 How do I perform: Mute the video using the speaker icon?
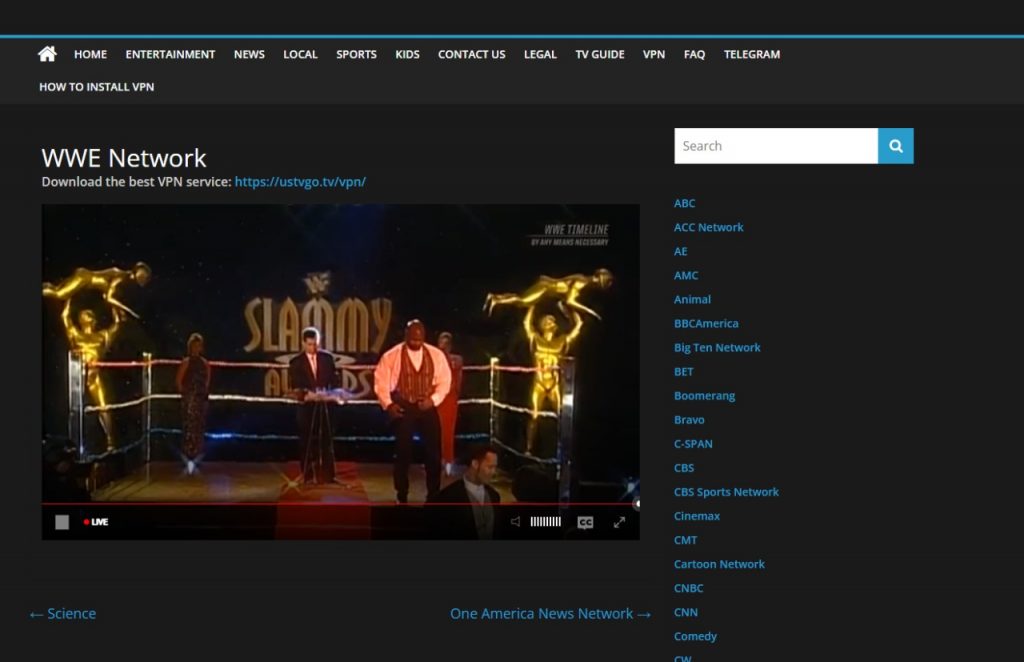pyautogui.click(x=515, y=521)
